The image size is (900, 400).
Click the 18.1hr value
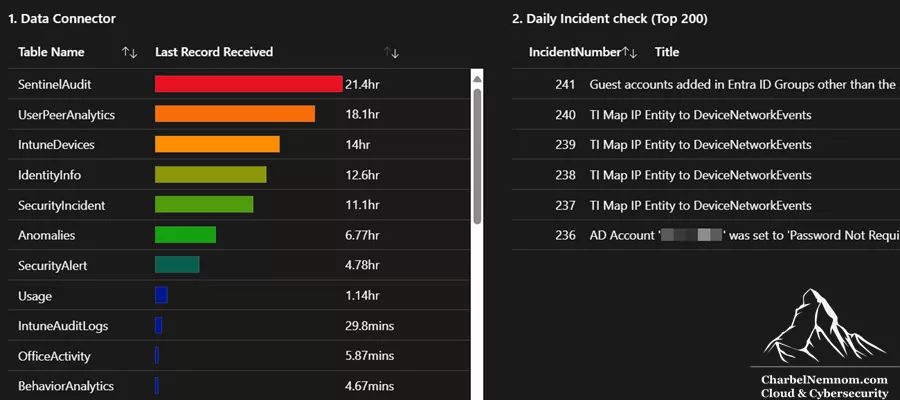362,115
